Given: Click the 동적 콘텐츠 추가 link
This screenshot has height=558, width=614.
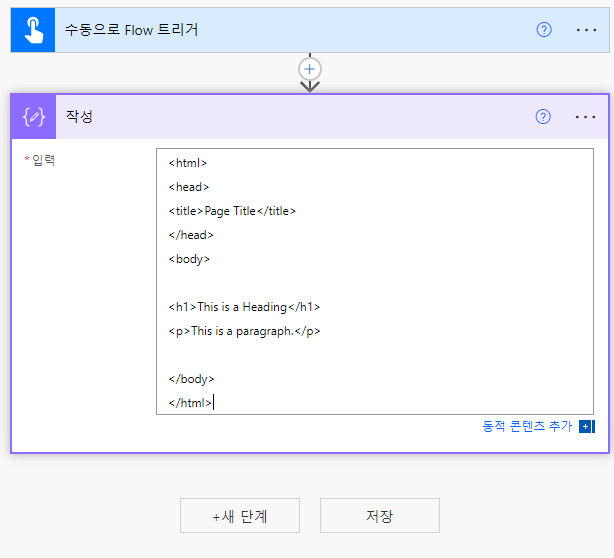Looking at the screenshot, I should pos(527,426).
